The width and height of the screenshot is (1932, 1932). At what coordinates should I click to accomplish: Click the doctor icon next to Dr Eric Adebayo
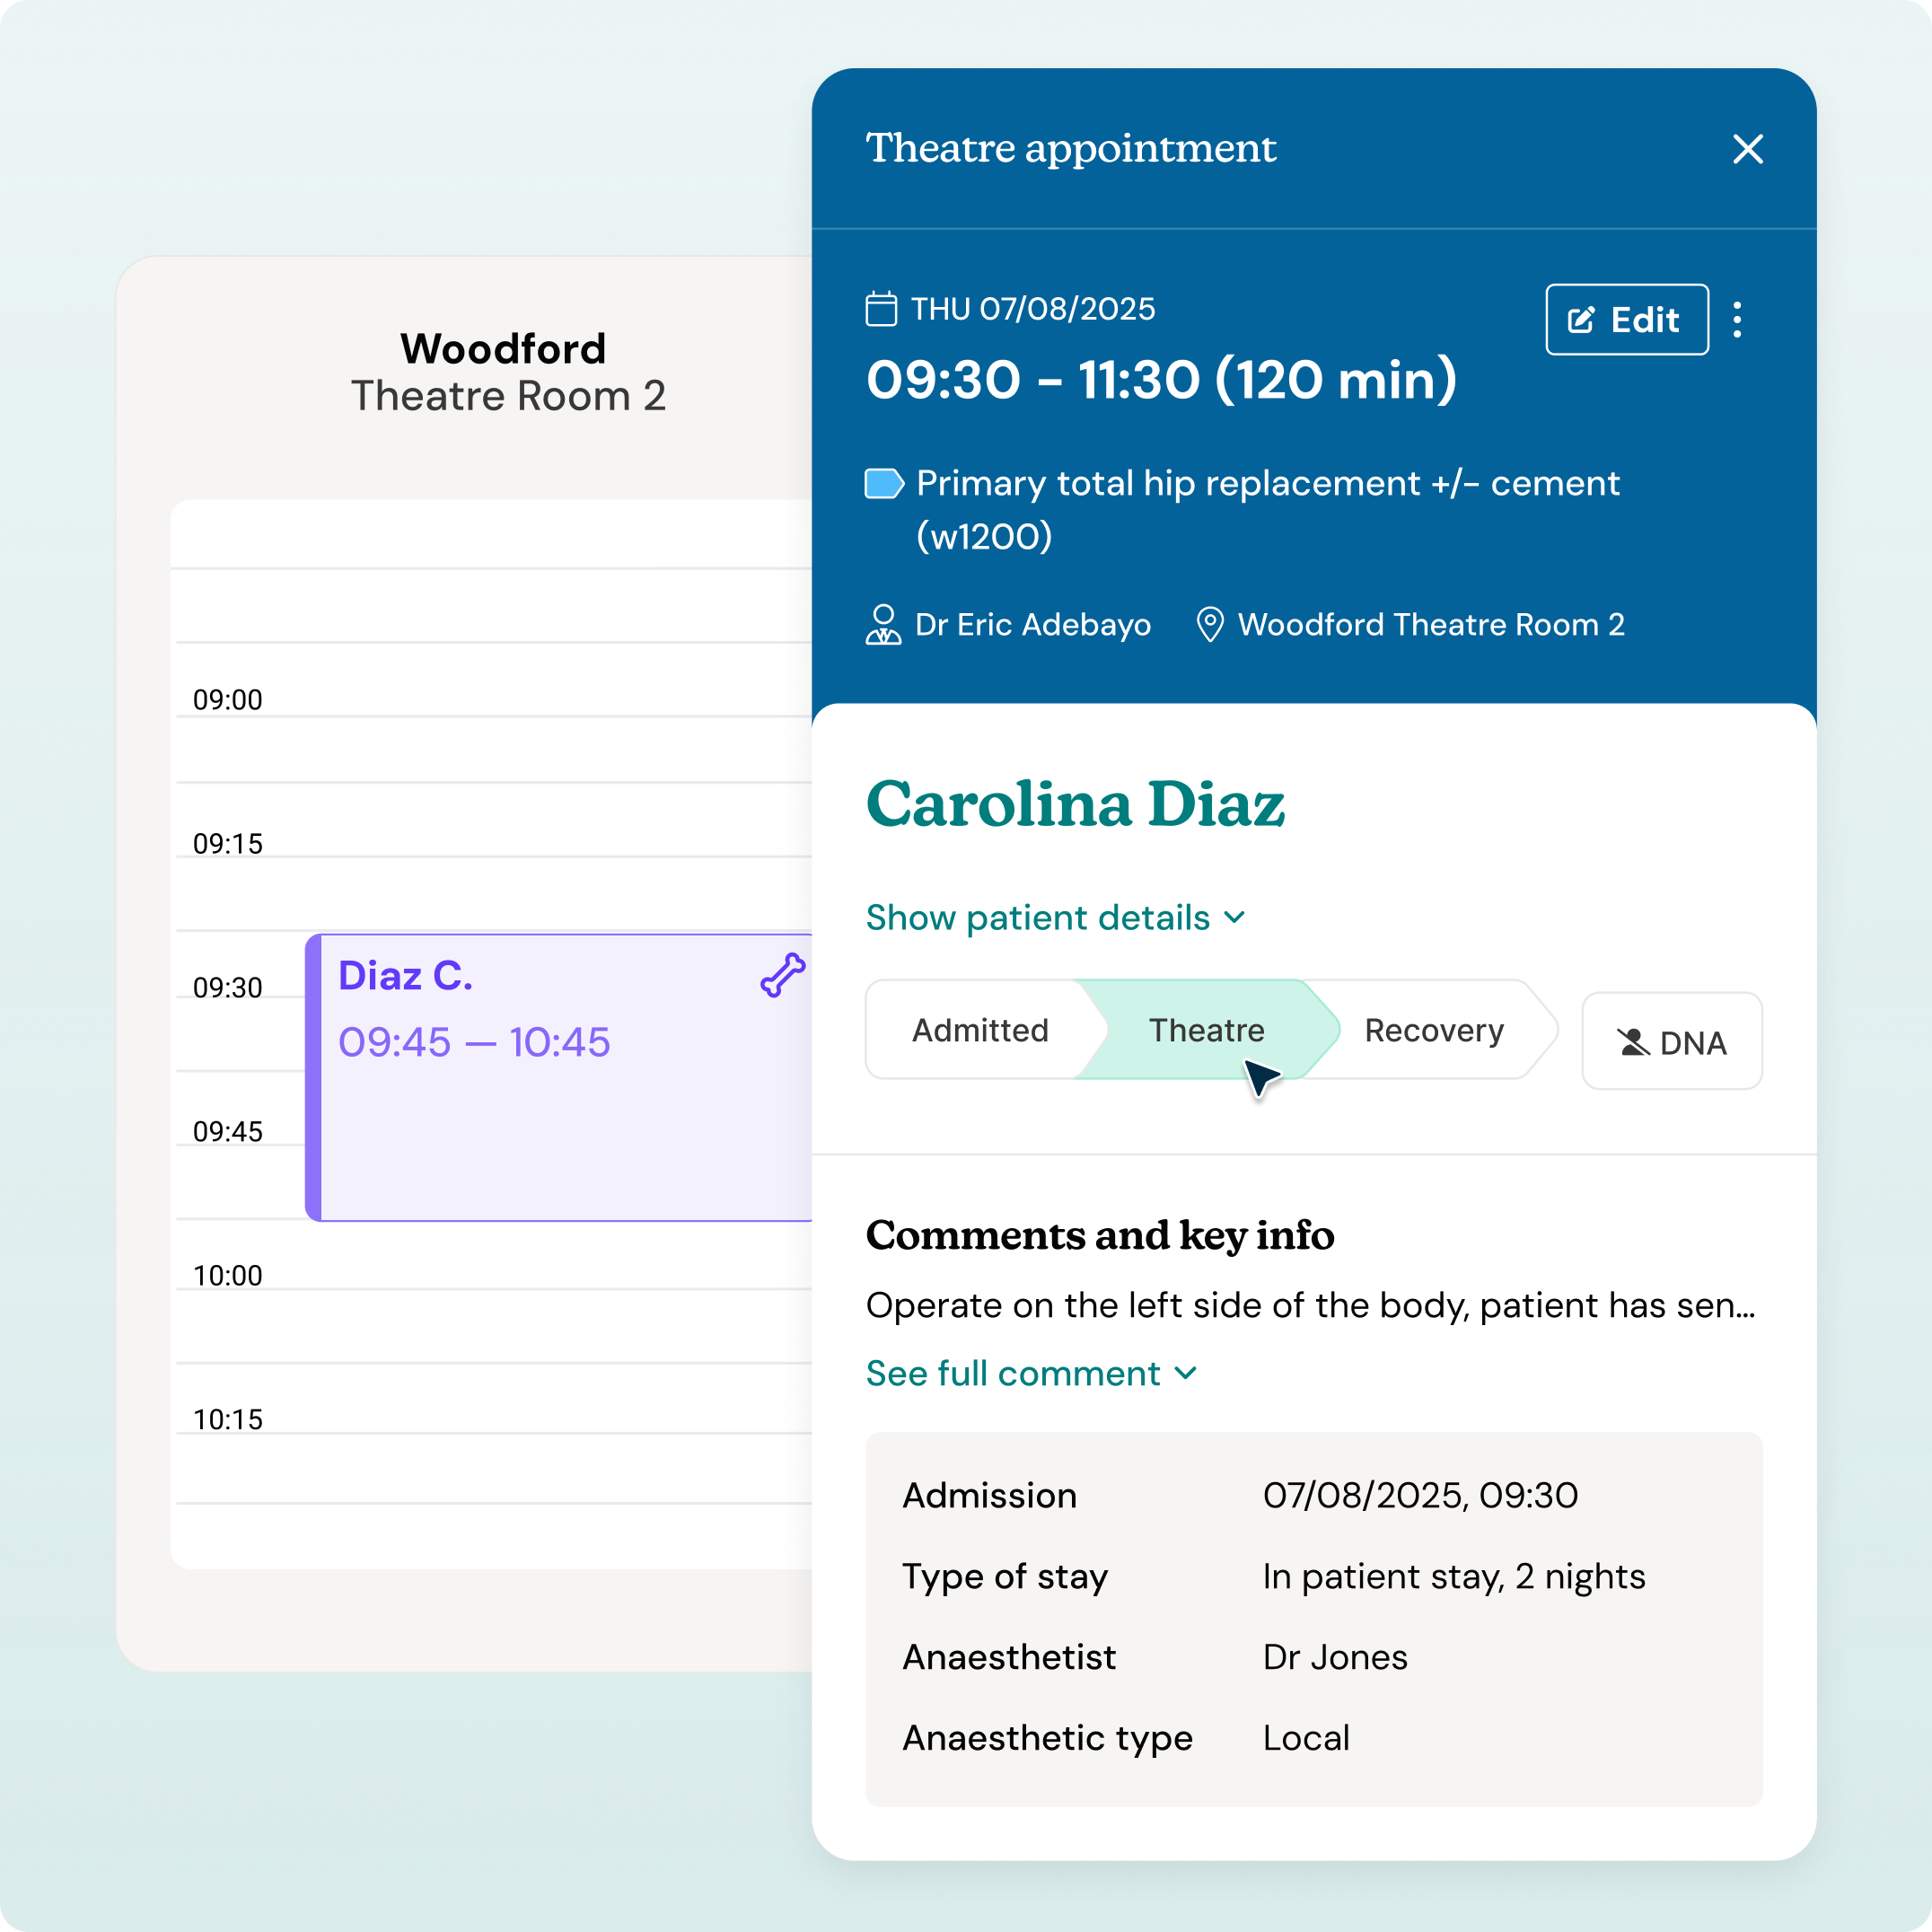click(x=883, y=625)
